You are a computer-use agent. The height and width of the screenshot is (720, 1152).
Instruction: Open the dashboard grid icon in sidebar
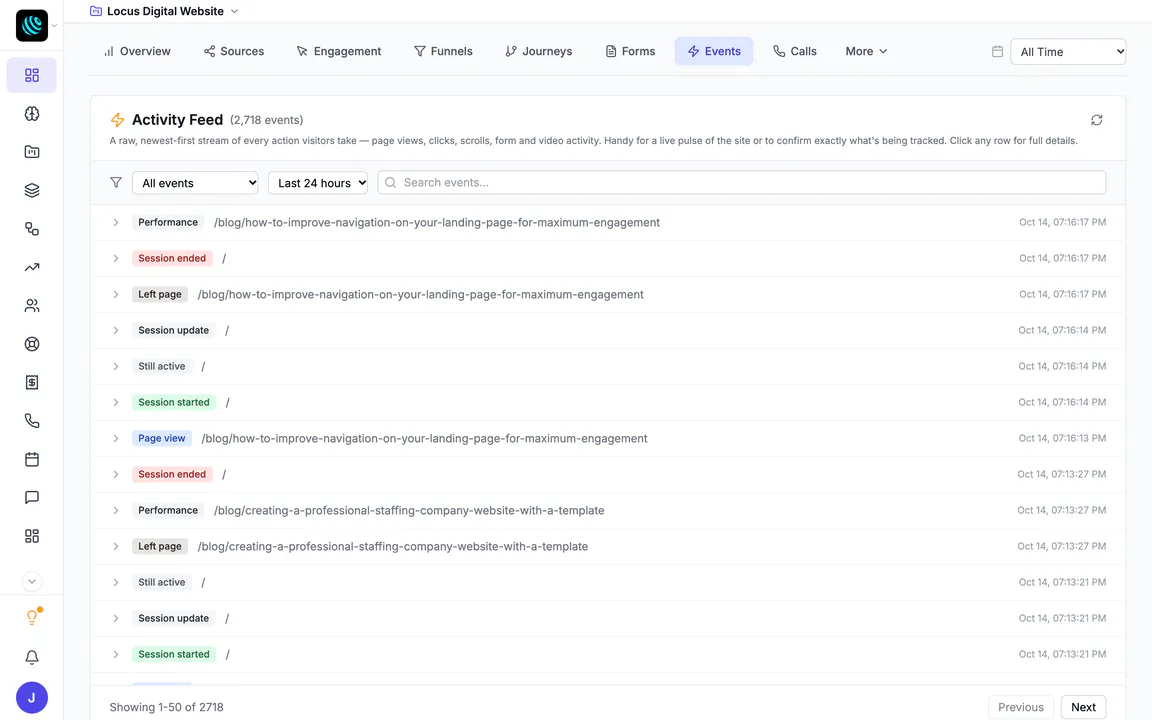[x=32, y=75]
